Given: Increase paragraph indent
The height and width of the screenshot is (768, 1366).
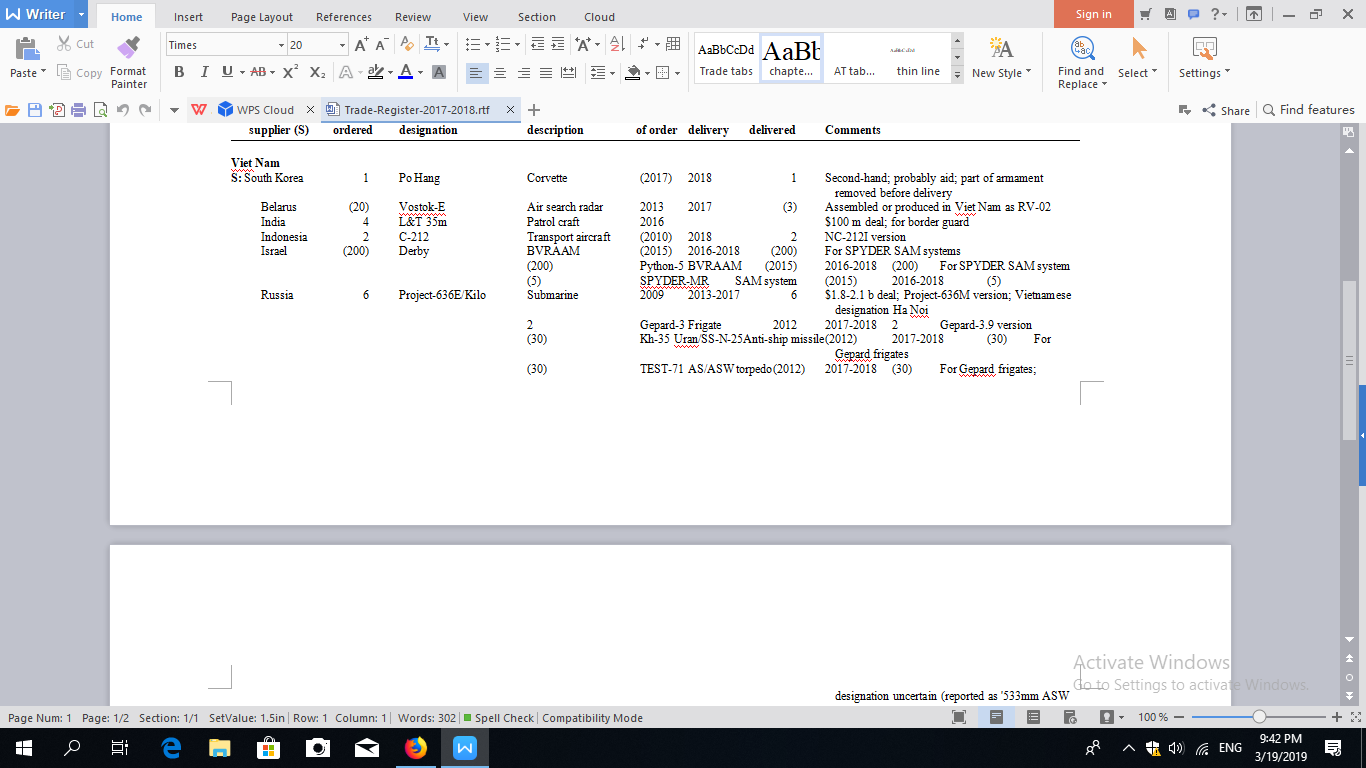Looking at the screenshot, I should (560, 45).
